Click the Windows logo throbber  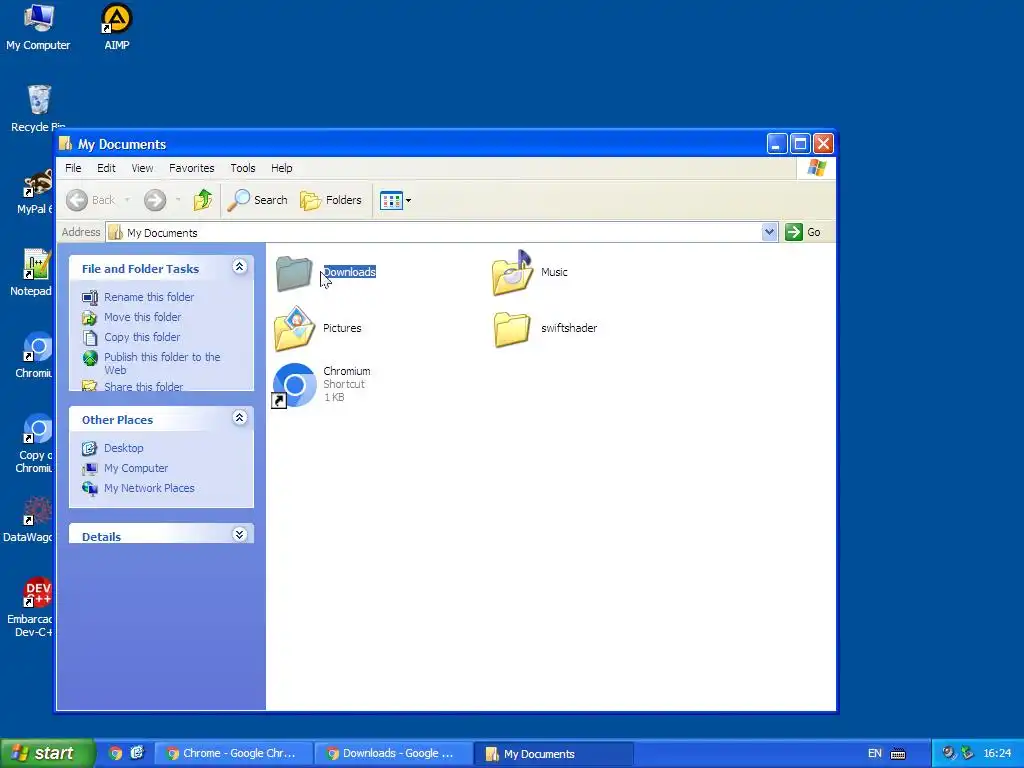(x=816, y=168)
